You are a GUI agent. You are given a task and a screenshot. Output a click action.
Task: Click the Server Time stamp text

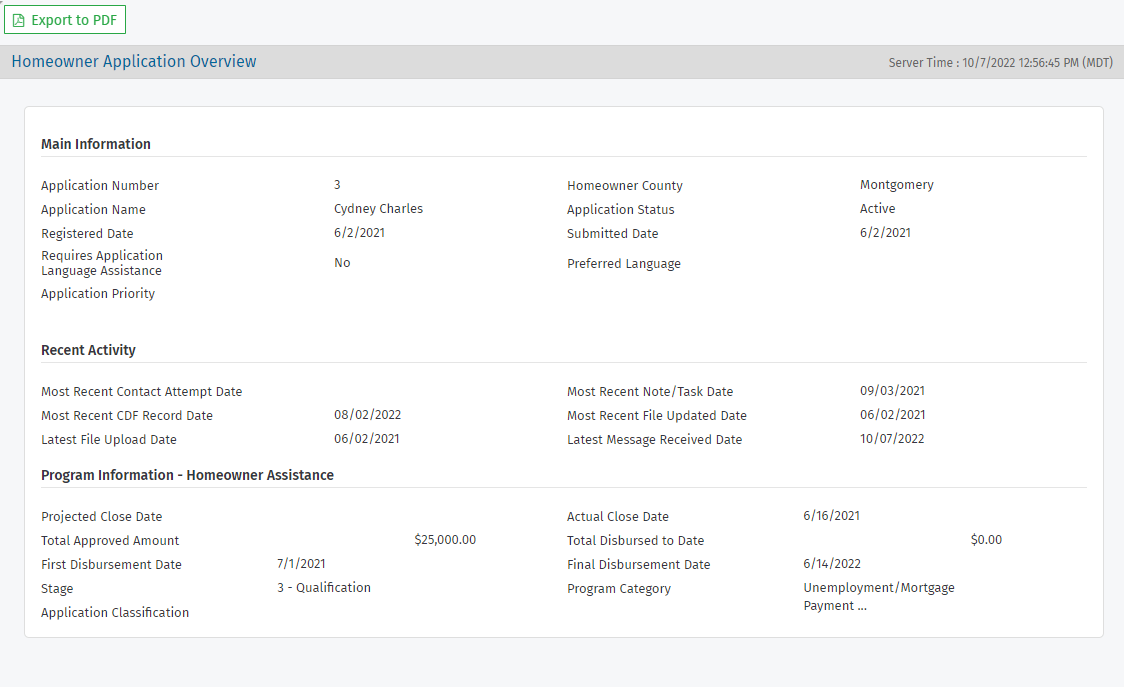pyautogui.click(x=1001, y=62)
